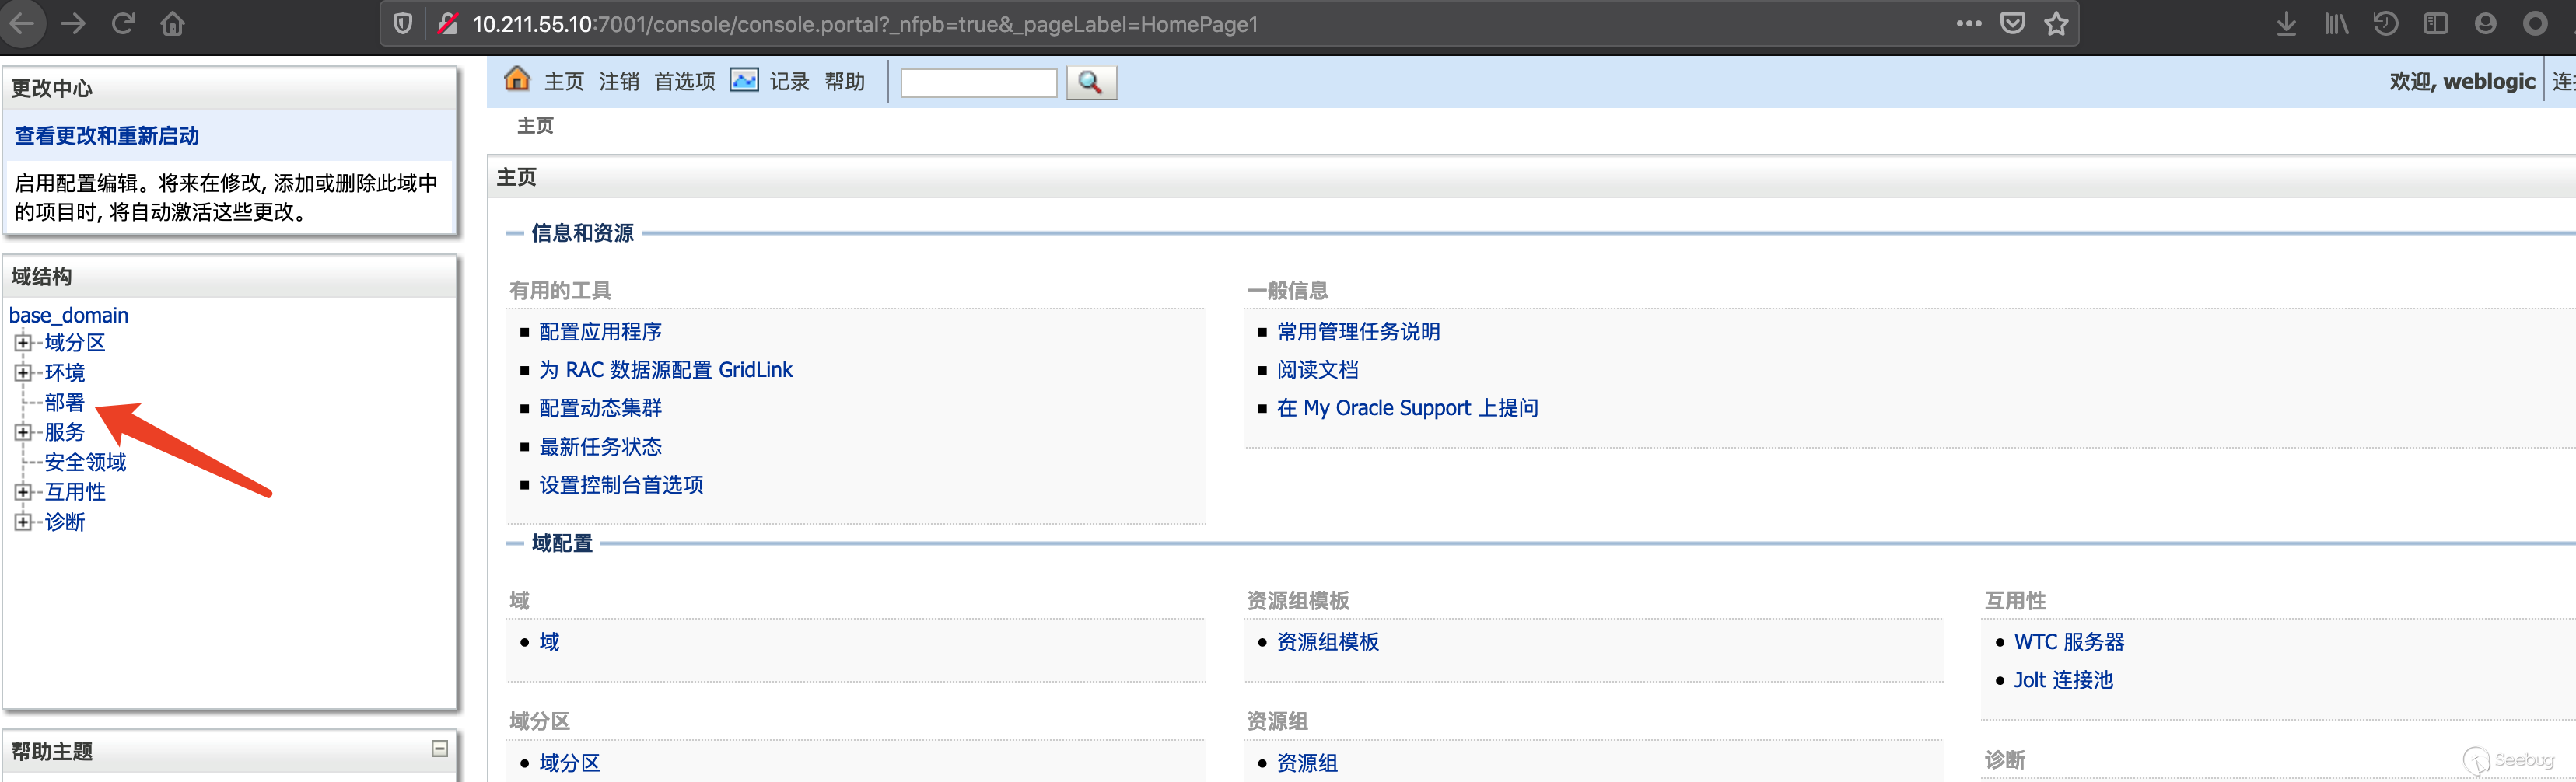Click the WebLogic home icon in toolbar
Viewport: 2576px width, 782px height.
click(x=516, y=79)
